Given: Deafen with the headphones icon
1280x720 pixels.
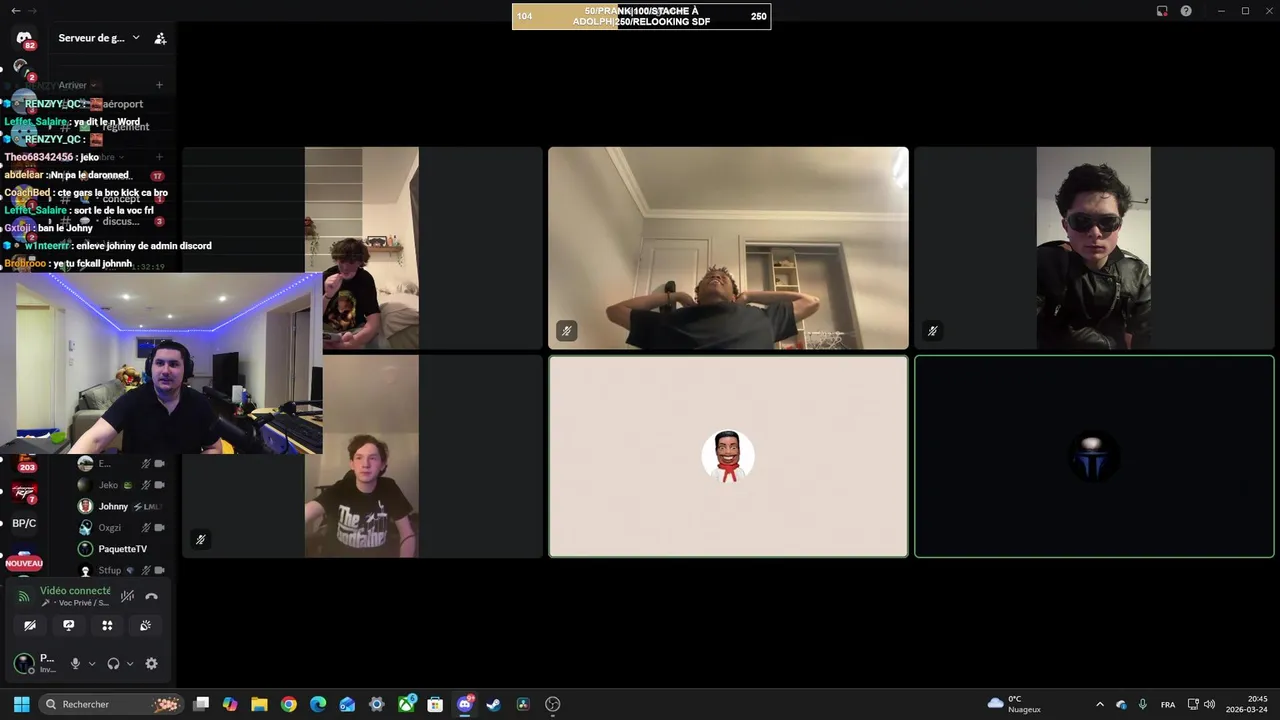Looking at the screenshot, I should tap(113, 663).
